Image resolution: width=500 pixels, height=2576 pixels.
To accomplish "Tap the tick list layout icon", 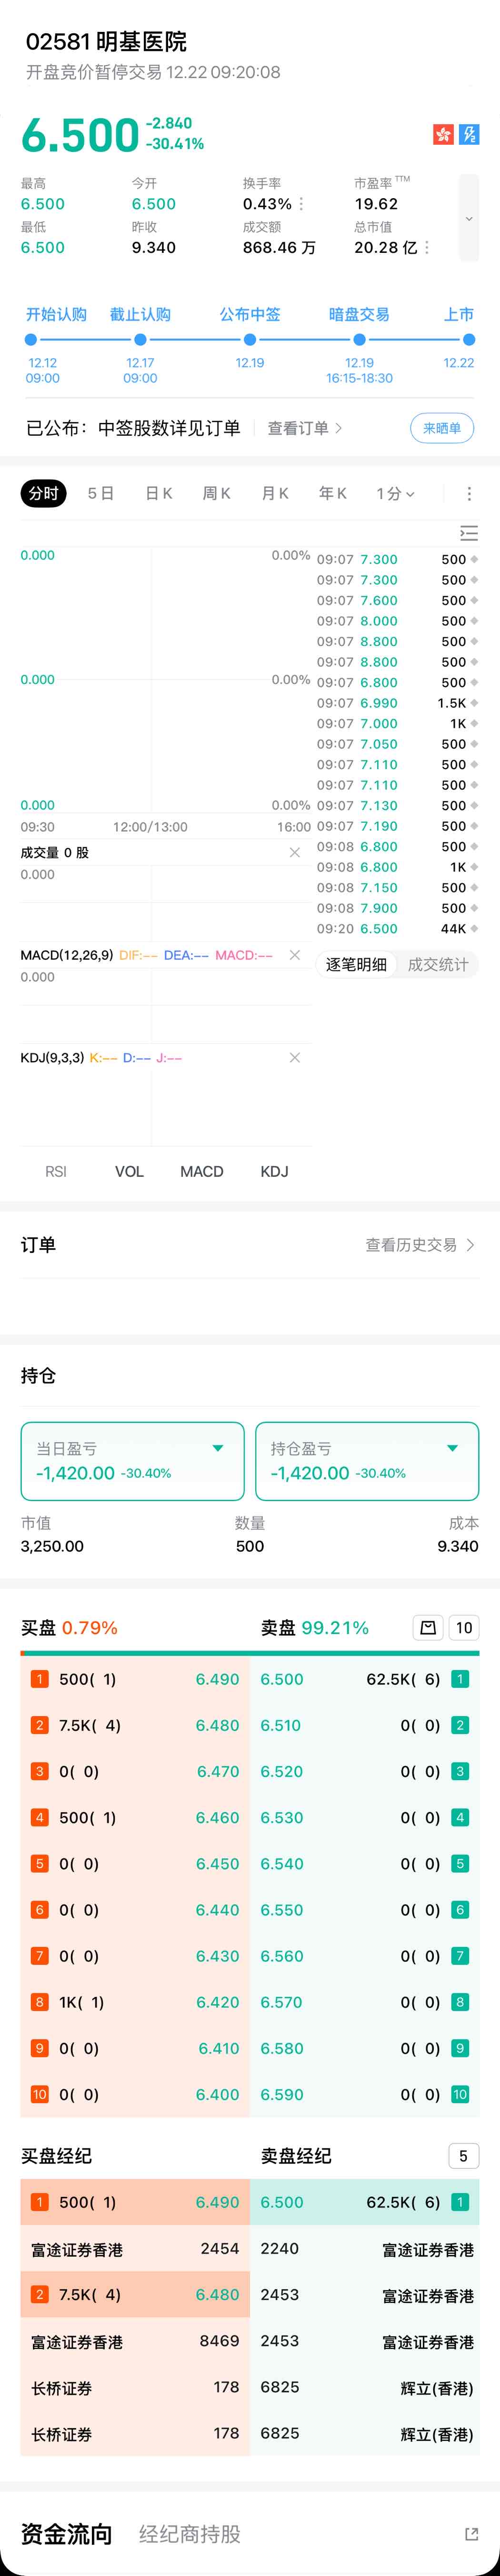I will click(x=468, y=533).
